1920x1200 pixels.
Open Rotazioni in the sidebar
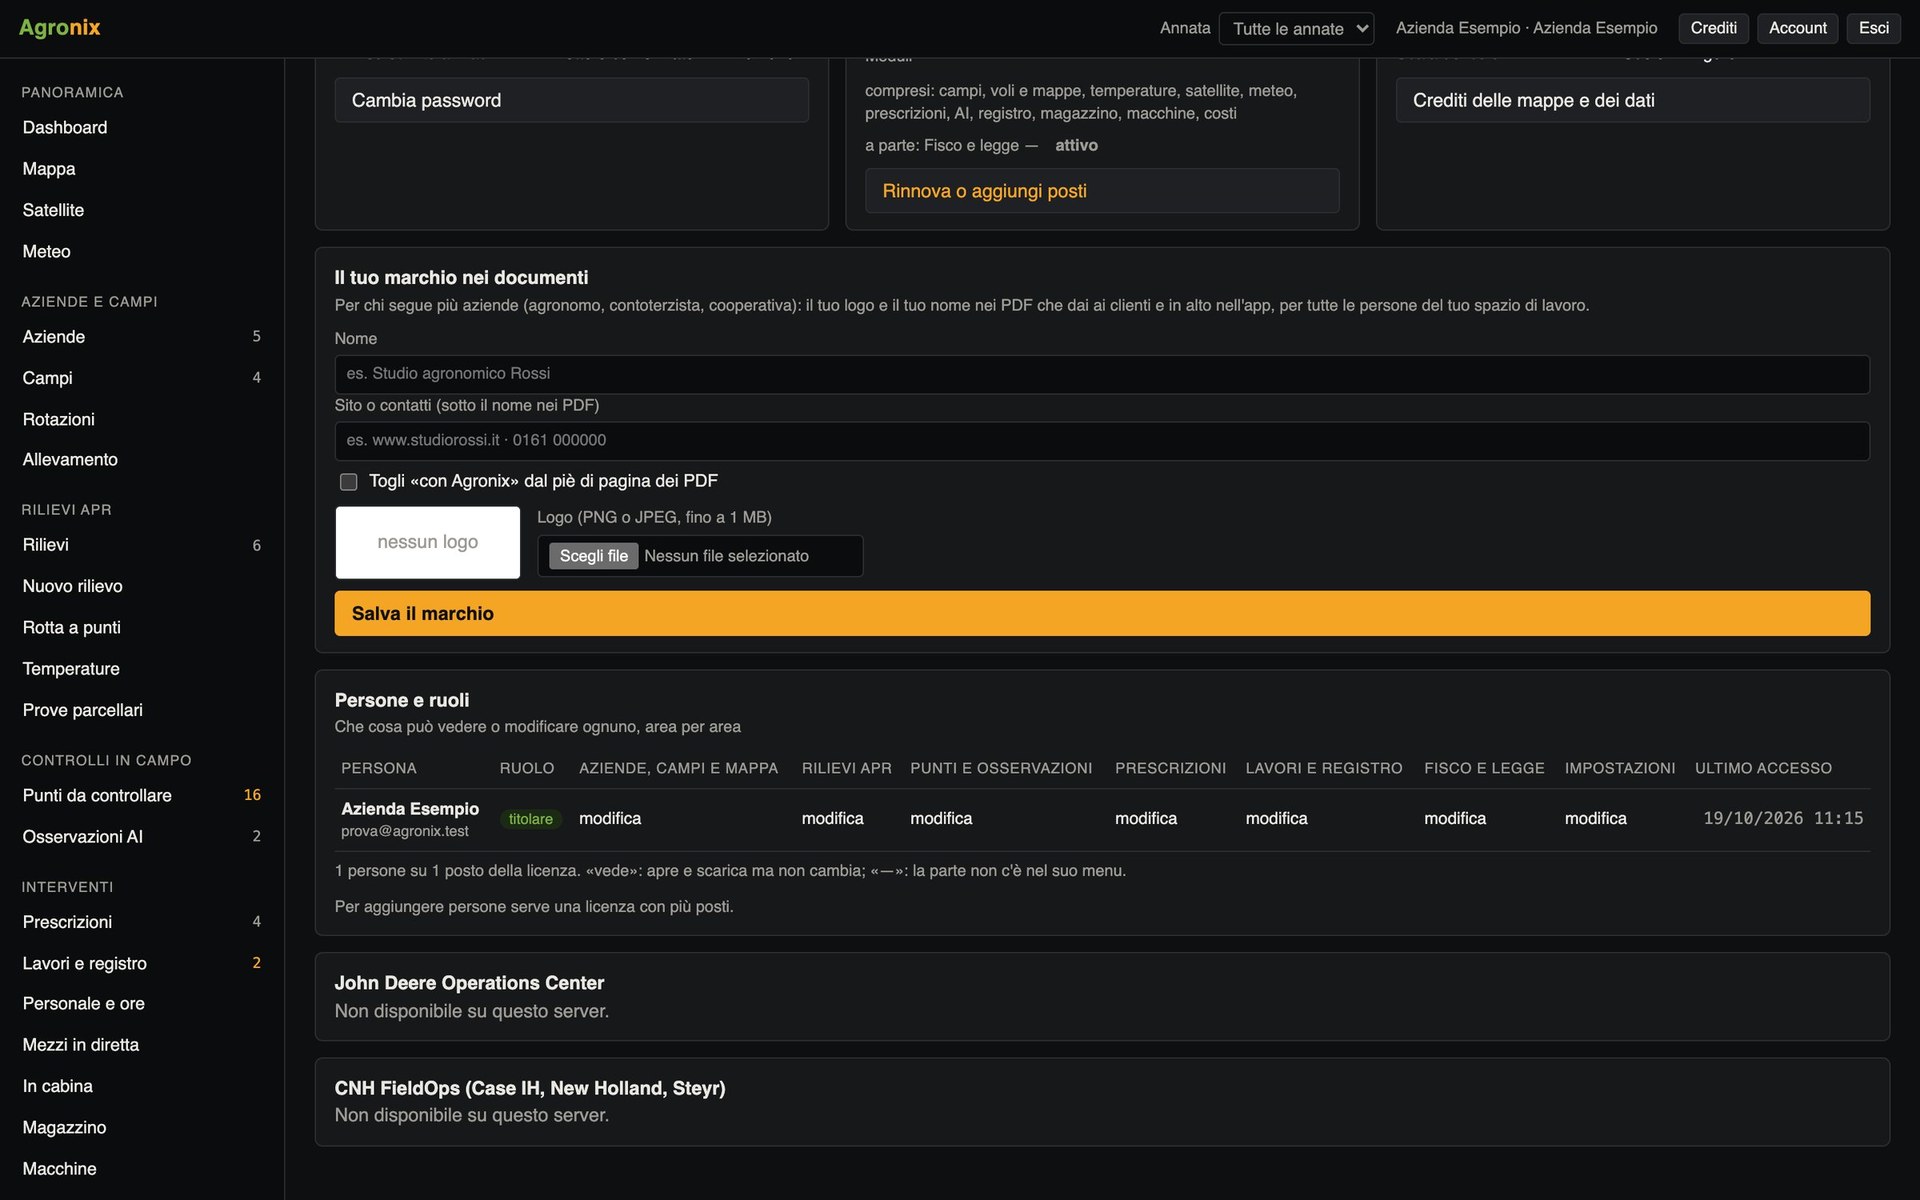142,419
